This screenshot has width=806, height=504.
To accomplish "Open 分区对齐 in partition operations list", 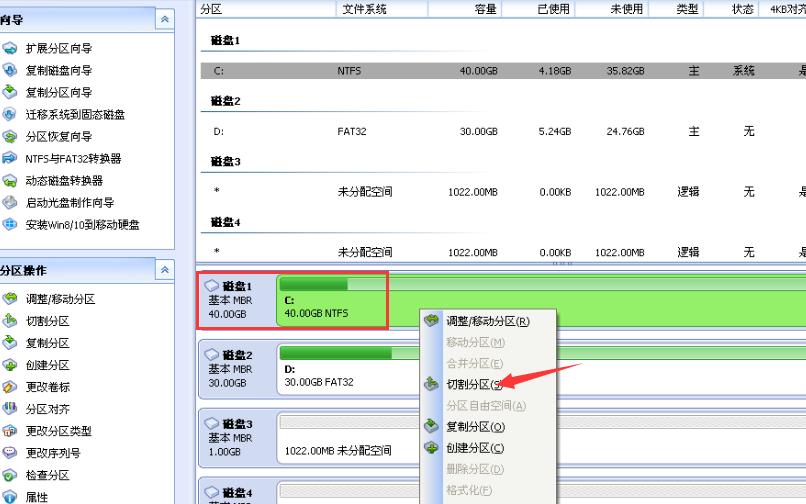I will pyautogui.click(x=47, y=409).
